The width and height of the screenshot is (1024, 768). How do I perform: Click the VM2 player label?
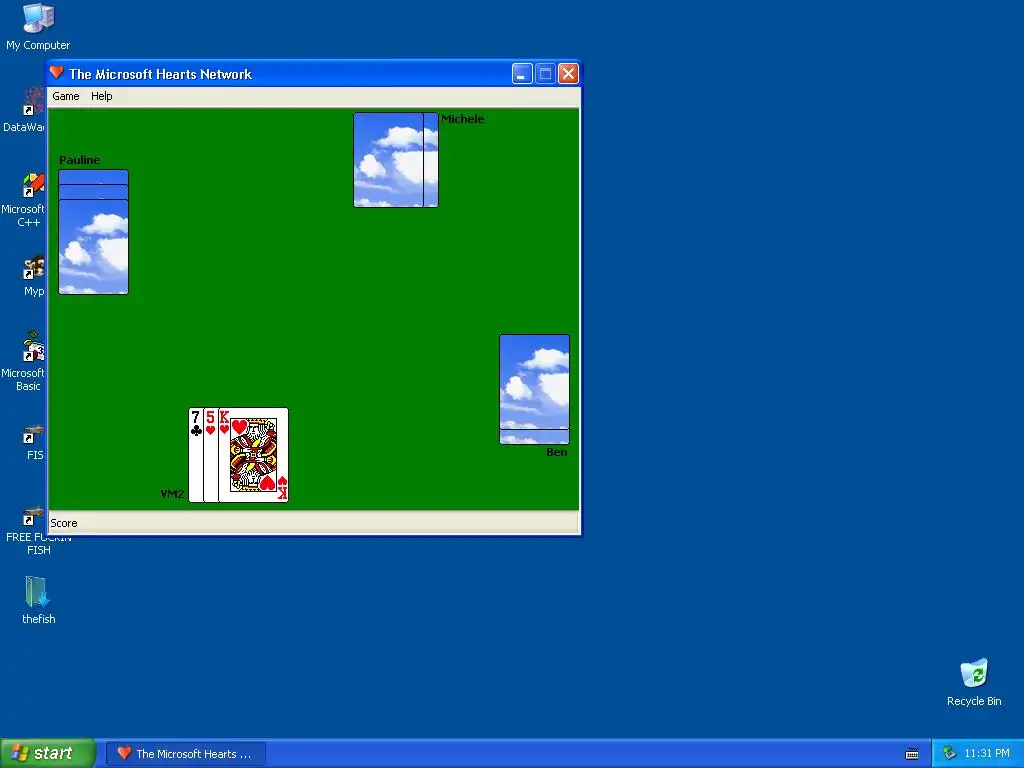[x=172, y=494]
